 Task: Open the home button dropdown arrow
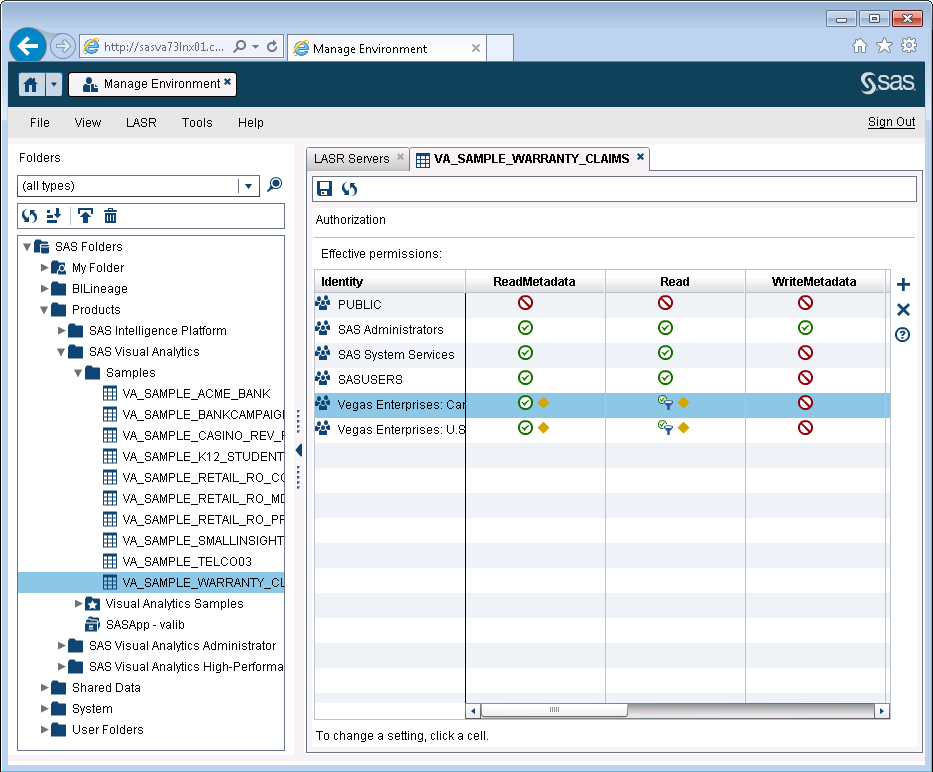(x=54, y=85)
